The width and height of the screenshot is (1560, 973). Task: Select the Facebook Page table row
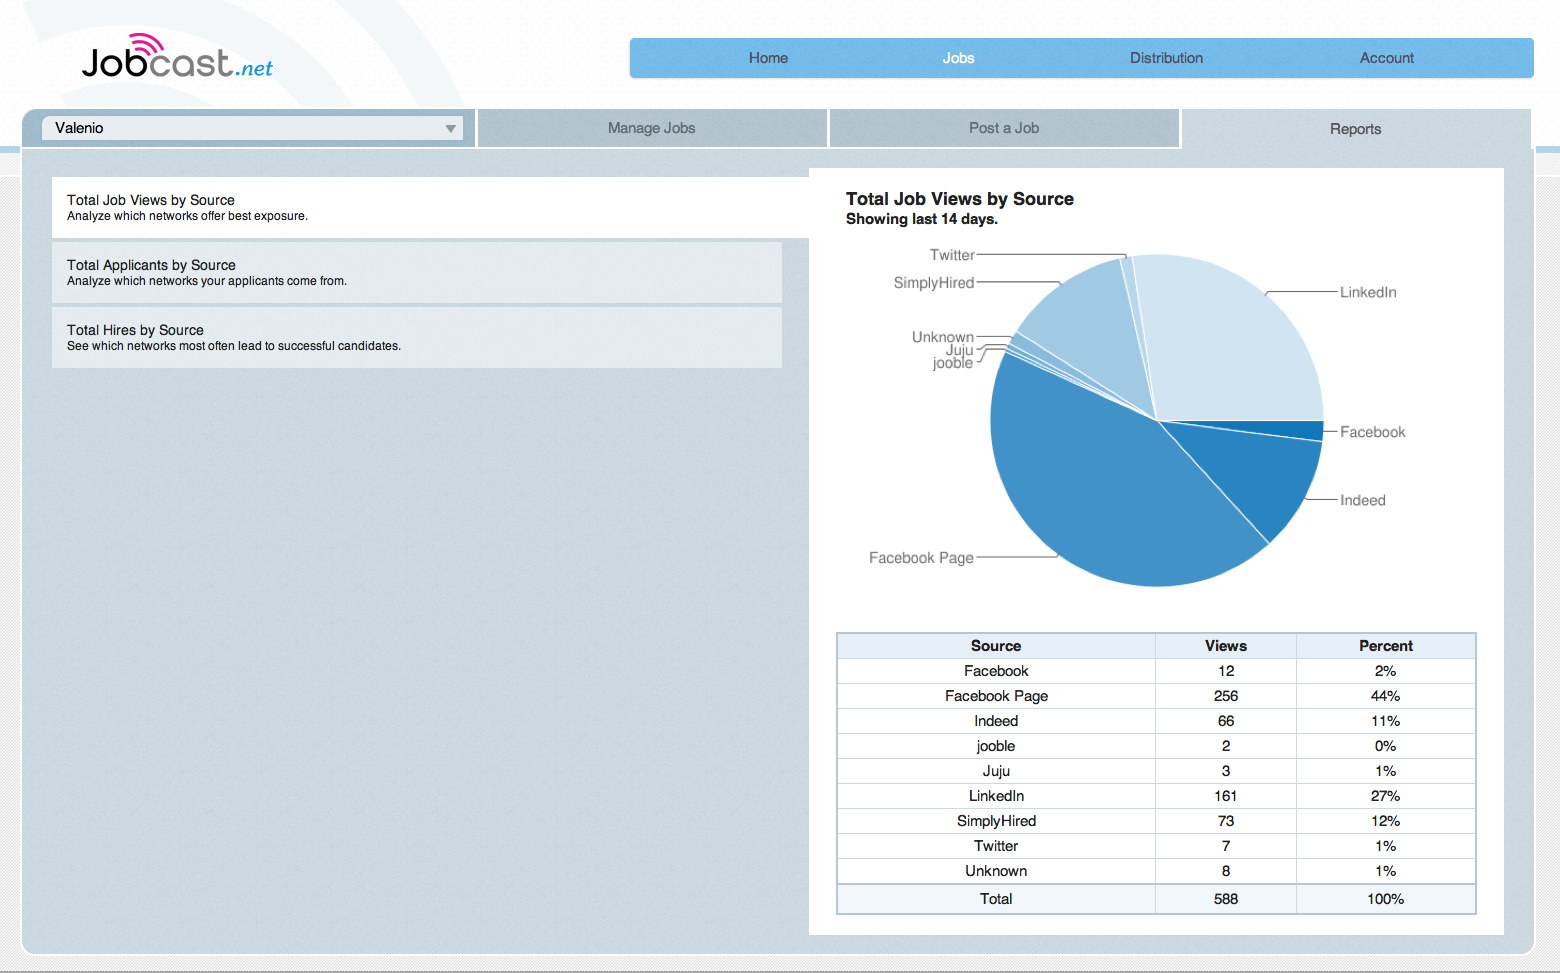click(x=1156, y=696)
